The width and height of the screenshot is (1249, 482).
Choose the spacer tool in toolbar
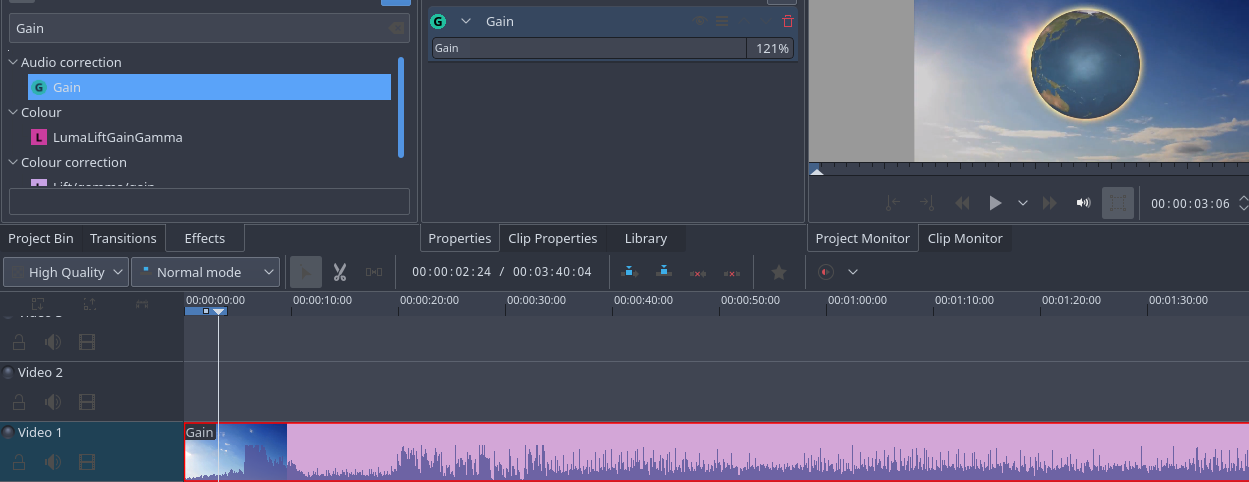[373, 272]
